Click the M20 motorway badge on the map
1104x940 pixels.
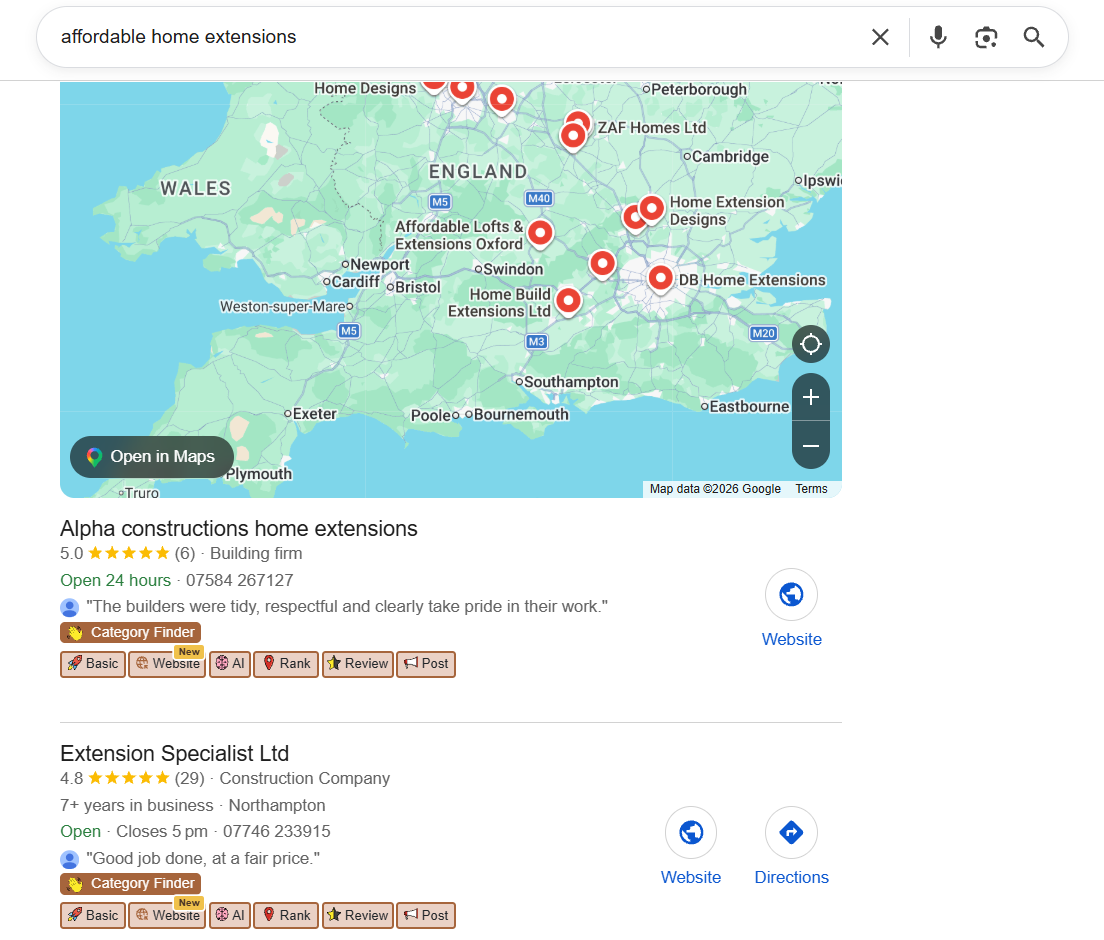(x=763, y=334)
